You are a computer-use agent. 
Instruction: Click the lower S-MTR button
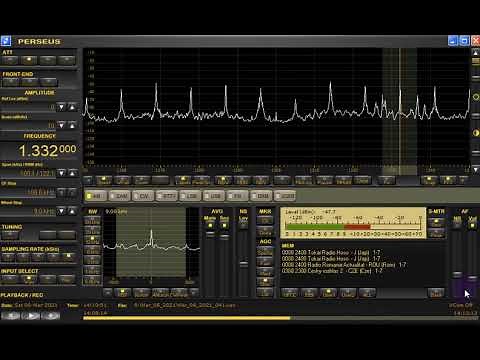[x=436, y=233]
